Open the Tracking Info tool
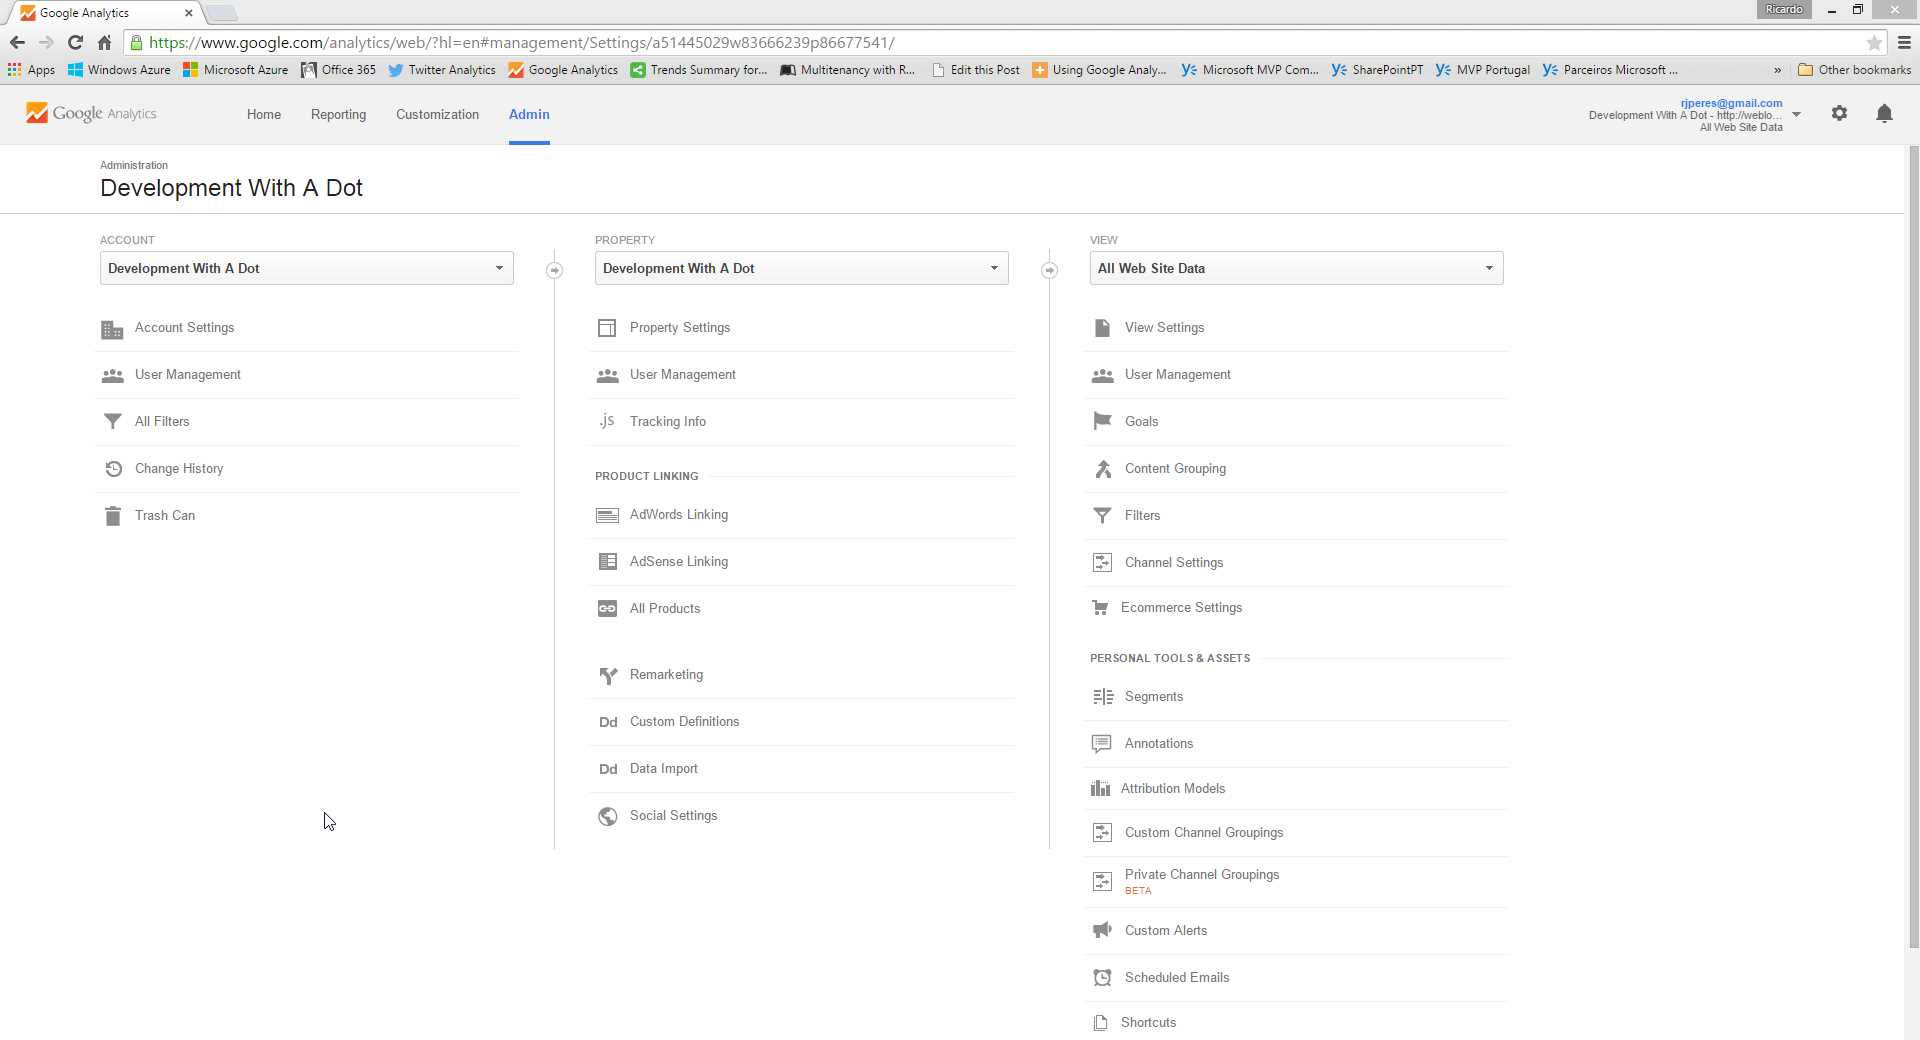The height and width of the screenshot is (1040, 1920). [x=666, y=421]
